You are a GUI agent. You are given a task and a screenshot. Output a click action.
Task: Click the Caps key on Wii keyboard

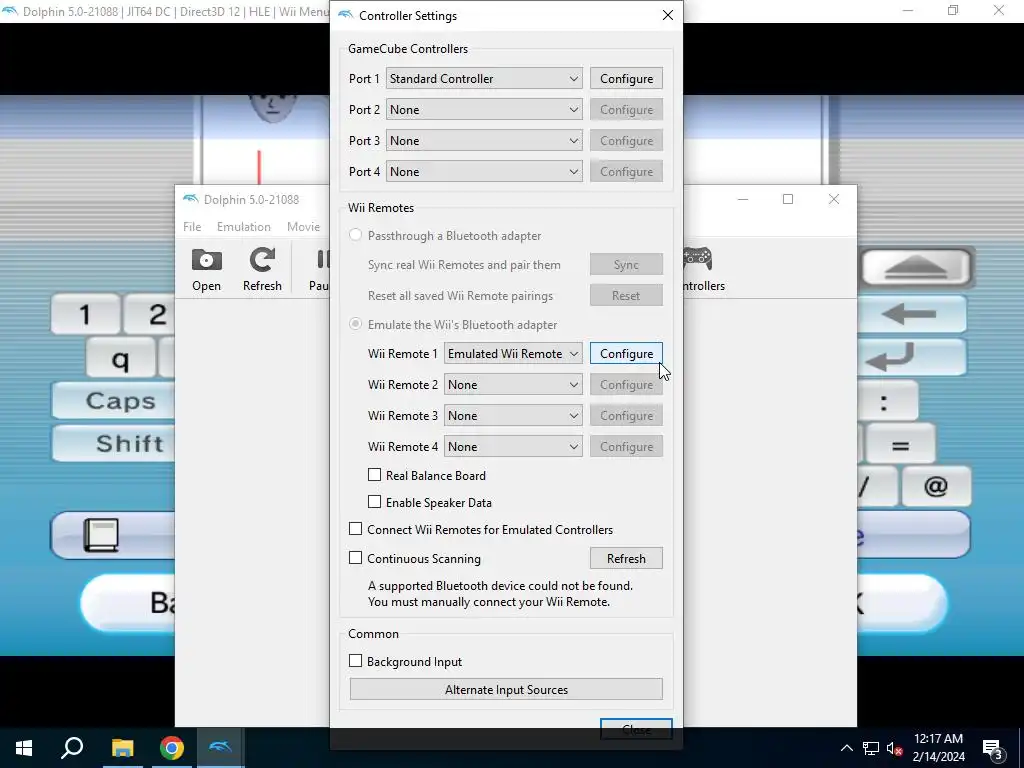(x=114, y=400)
